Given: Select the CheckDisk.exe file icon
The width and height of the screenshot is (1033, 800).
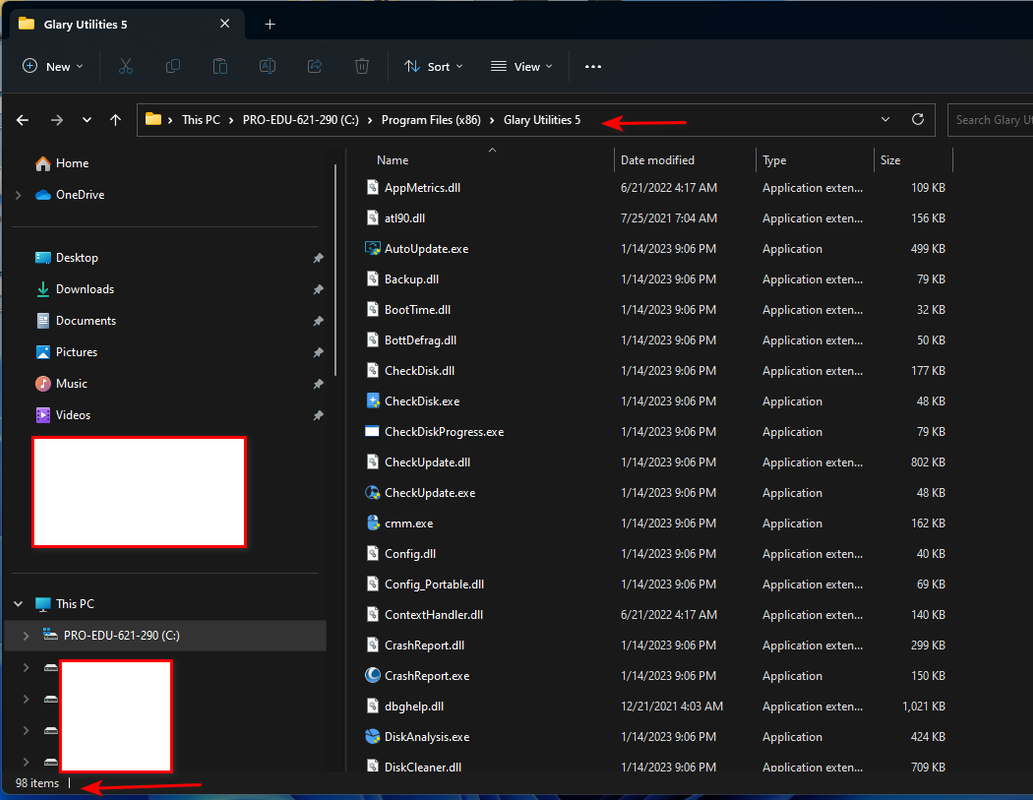Looking at the screenshot, I should click(372, 401).
